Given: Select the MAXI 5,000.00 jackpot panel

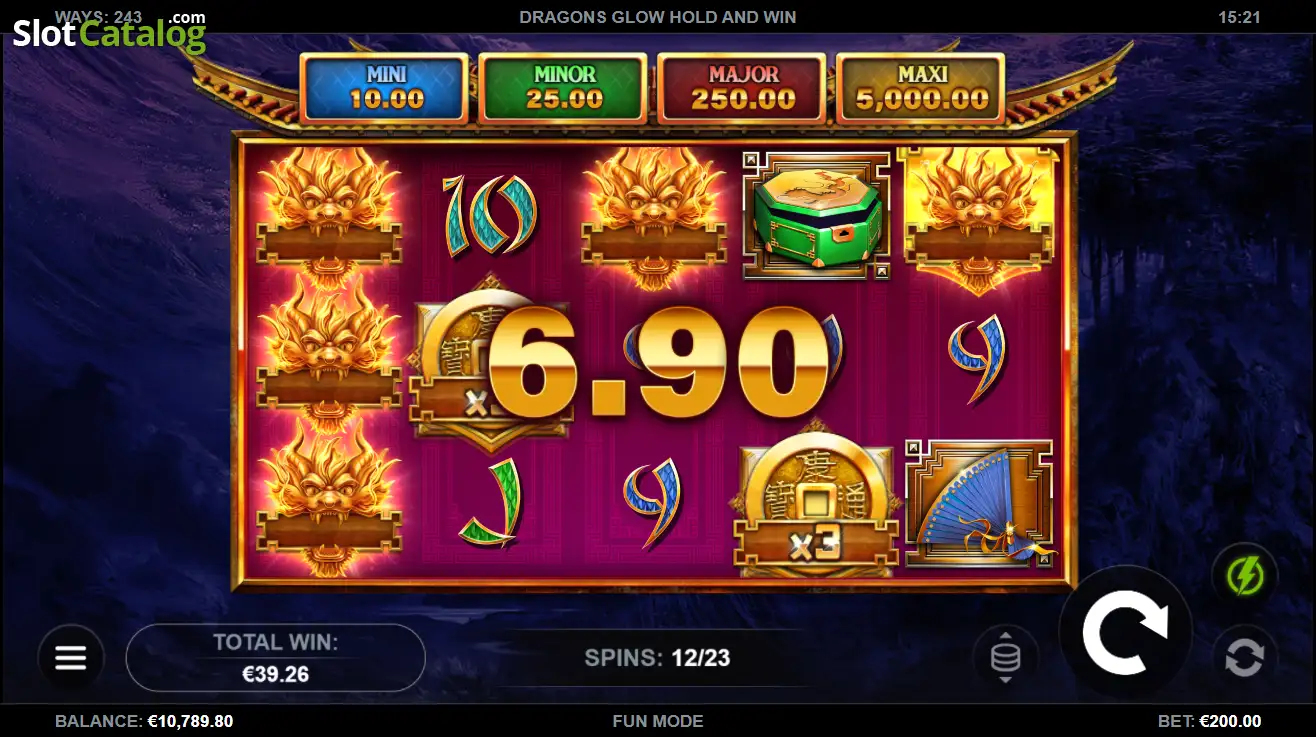Looking at the screenshot, I should pyautogui.click(x=920, y=88).
